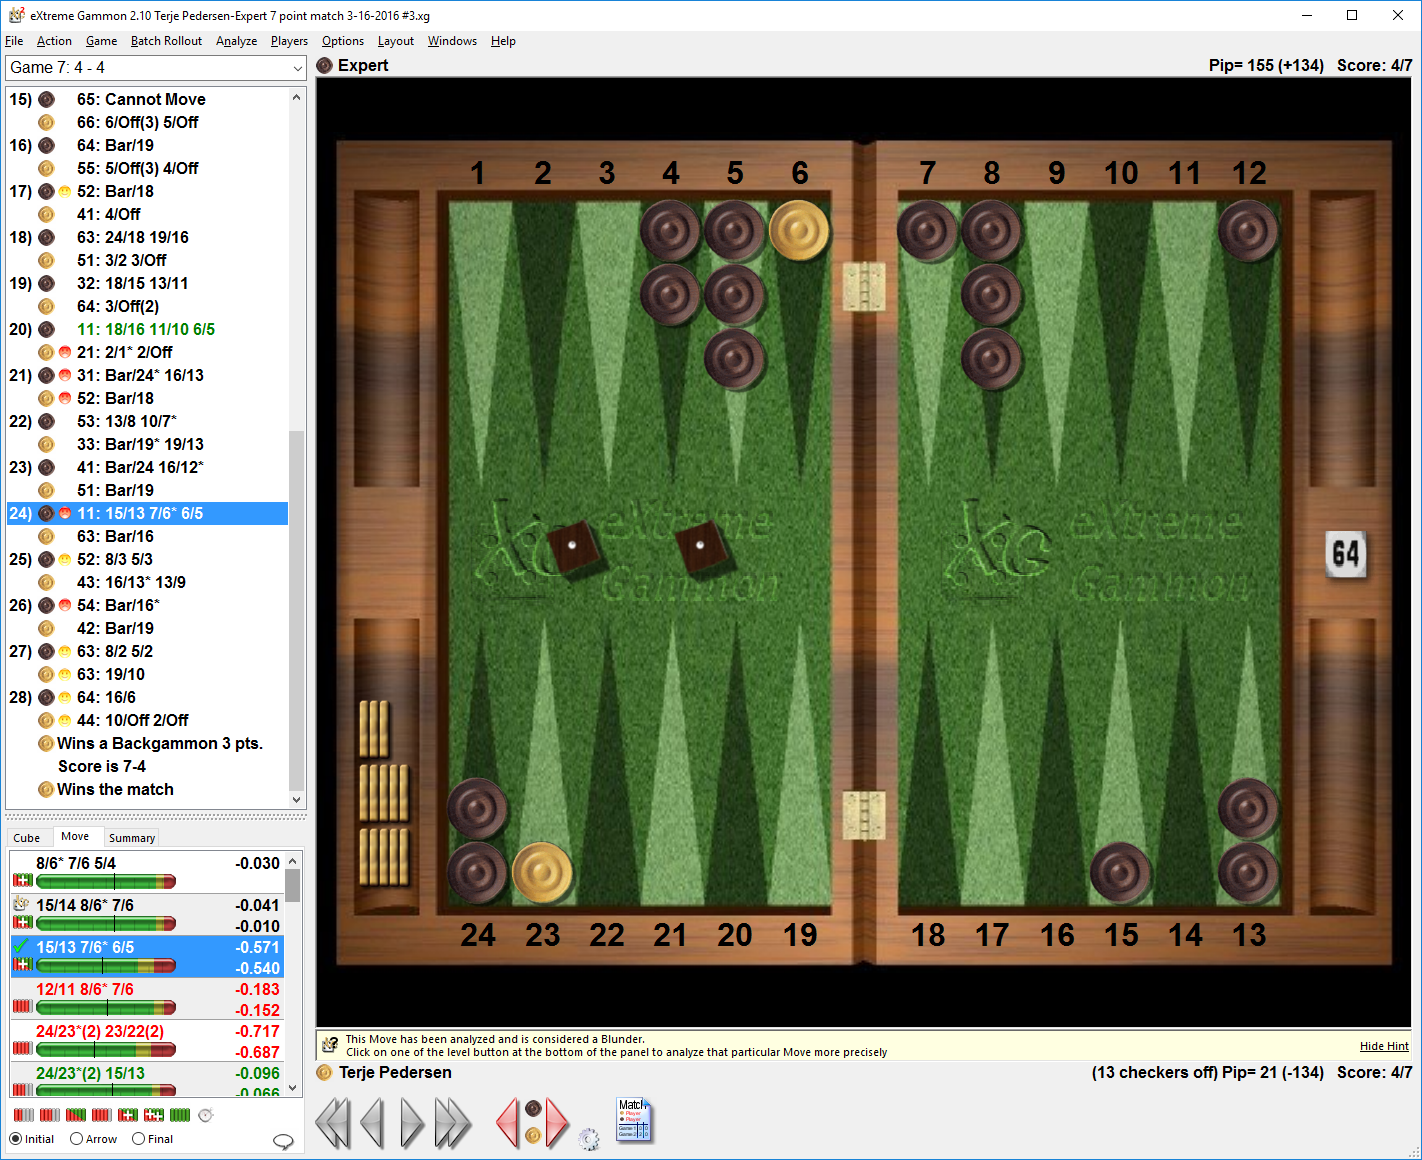Jump to next game with double-right arrow
Screen dimensions: 1422x1160
(x=452, y=1122)
